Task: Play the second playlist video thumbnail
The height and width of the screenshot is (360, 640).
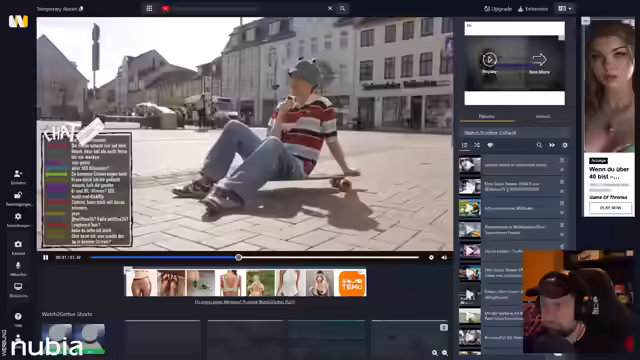Action: 470,186
